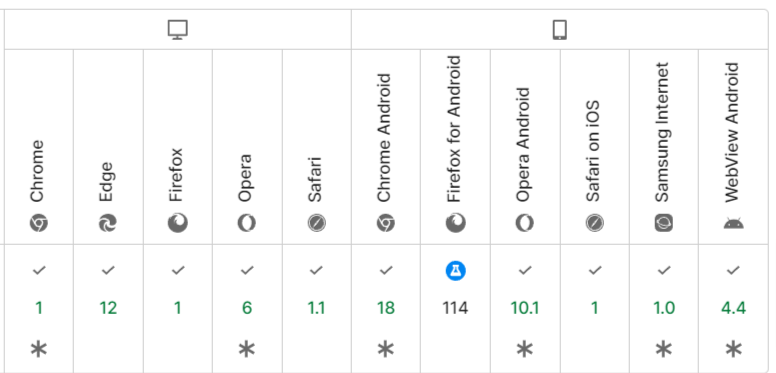Expand Chrome Android 18 support notes

point(386,350)
